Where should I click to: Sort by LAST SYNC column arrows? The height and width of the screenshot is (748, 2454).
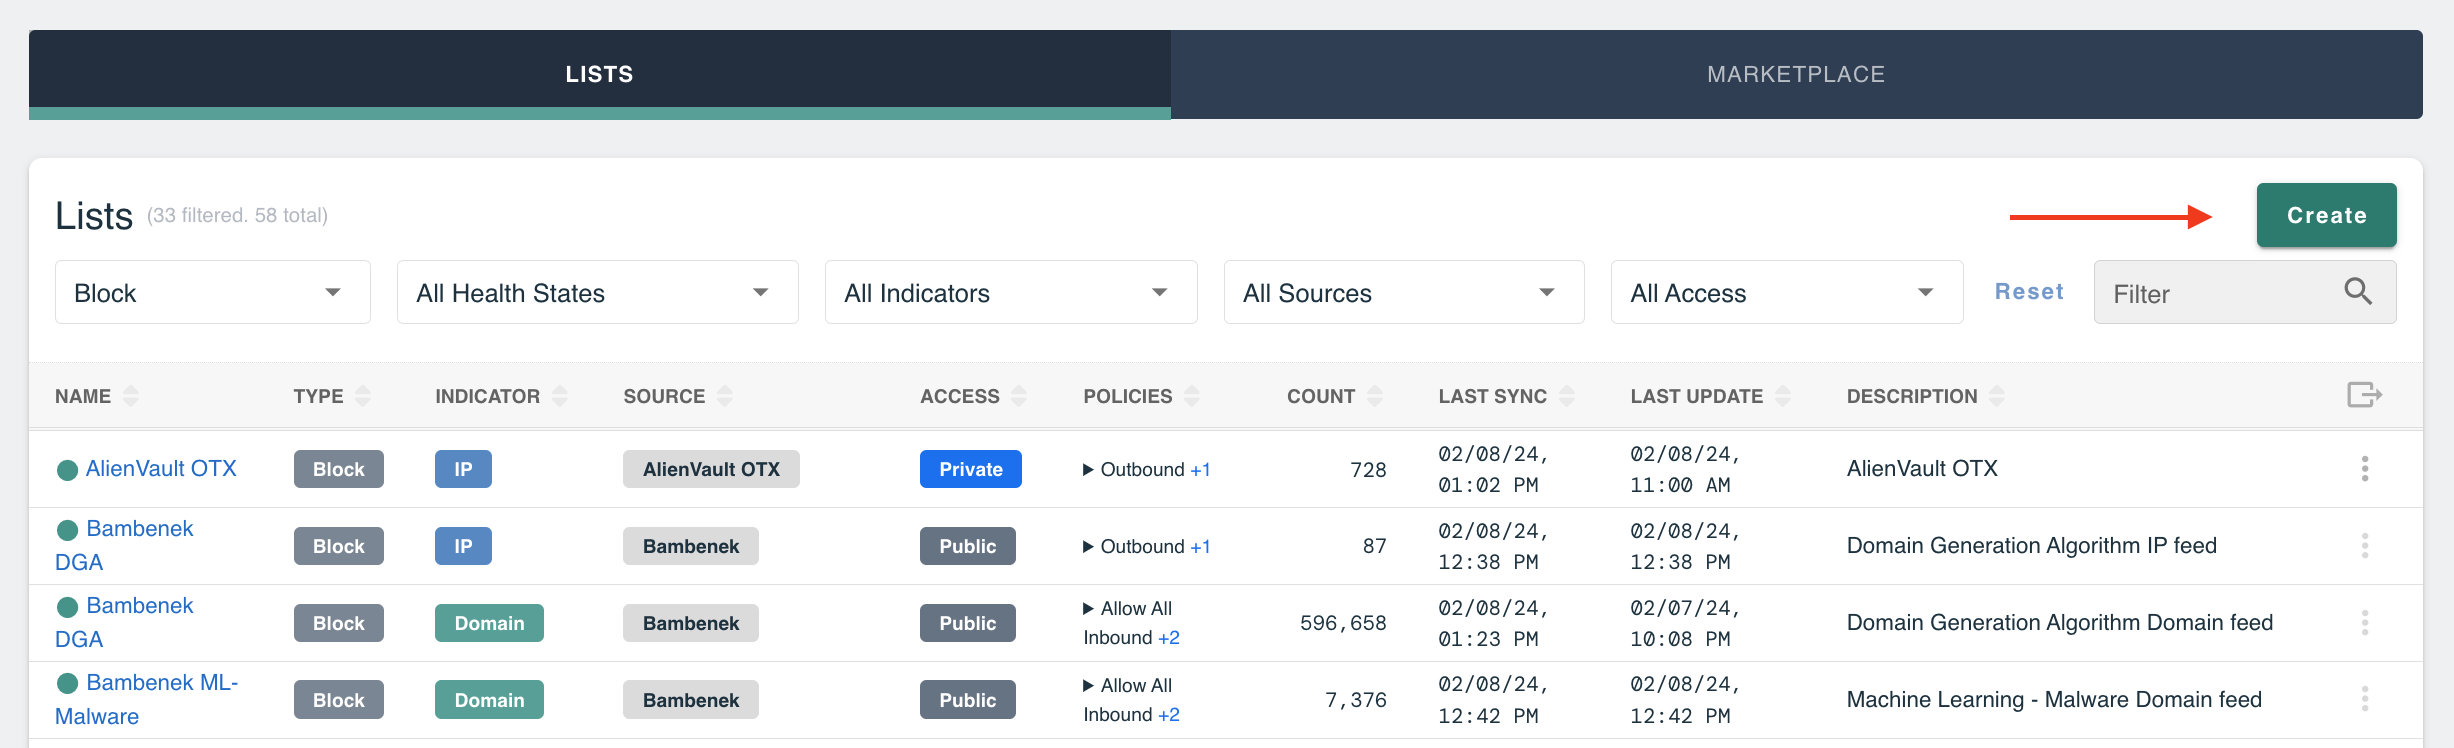click(1566, 396)
